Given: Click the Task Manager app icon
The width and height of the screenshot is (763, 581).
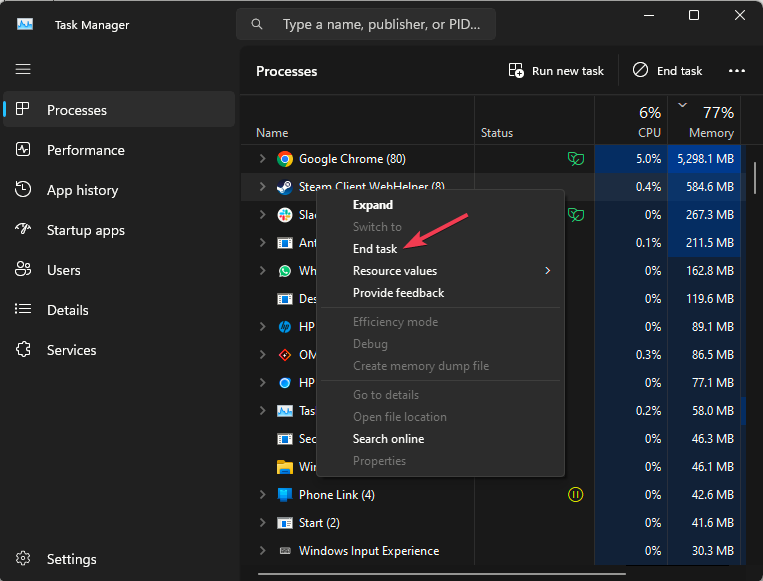Looking at the screenshot, I should [x=25, y=24].
